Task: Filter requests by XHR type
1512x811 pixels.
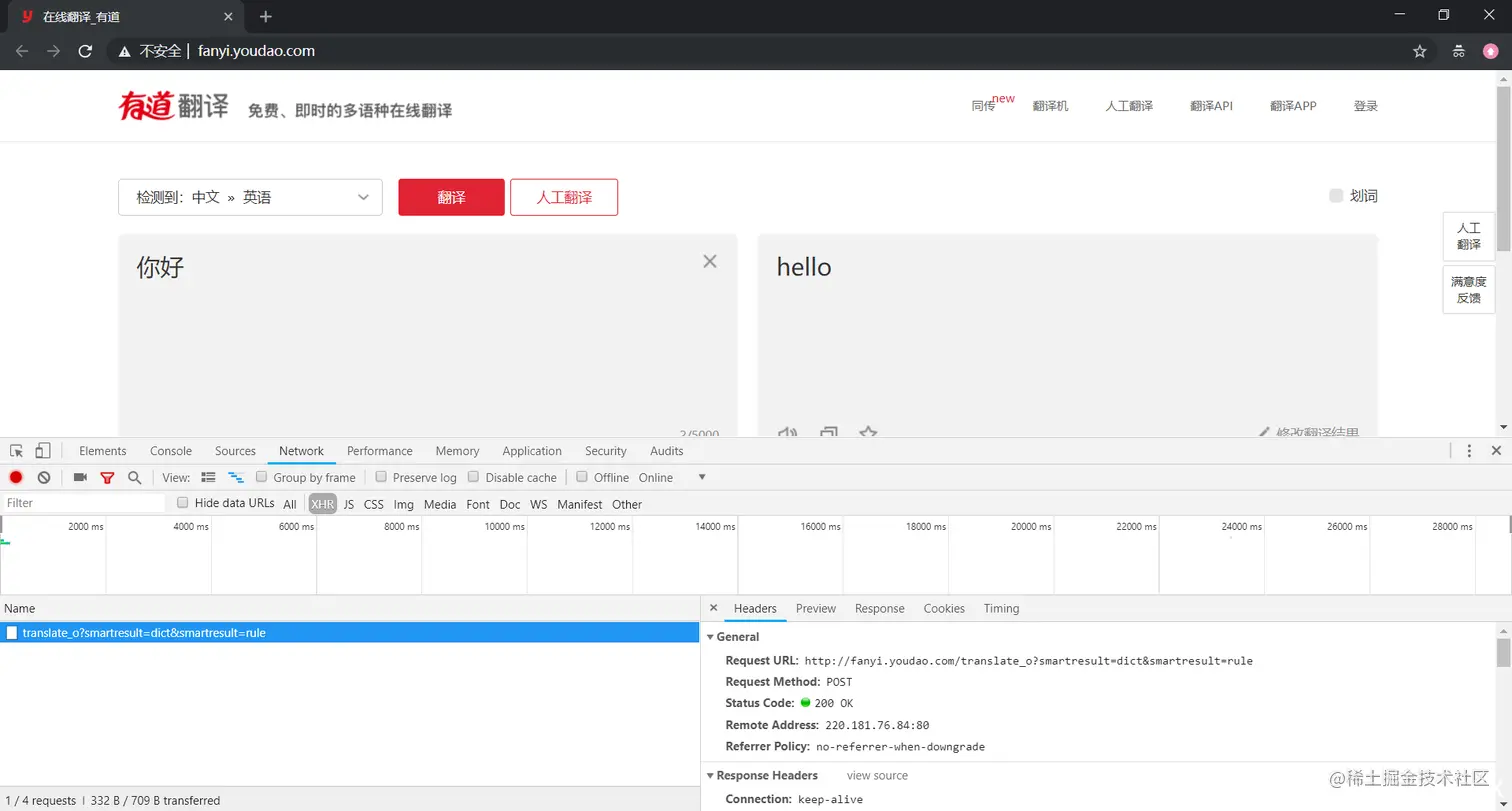Action: [x=322, y=504]
